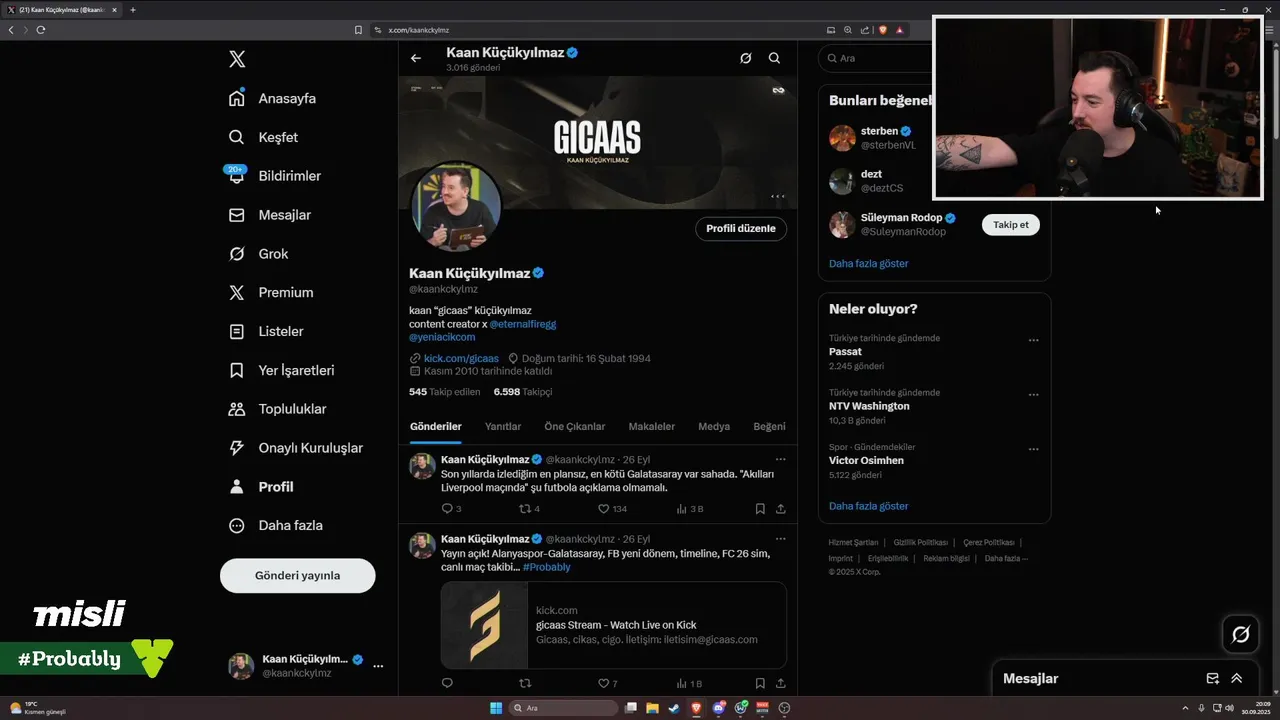Open kick.com/gicaas link
The image size is (1280, 720).
tap(461, 358)
